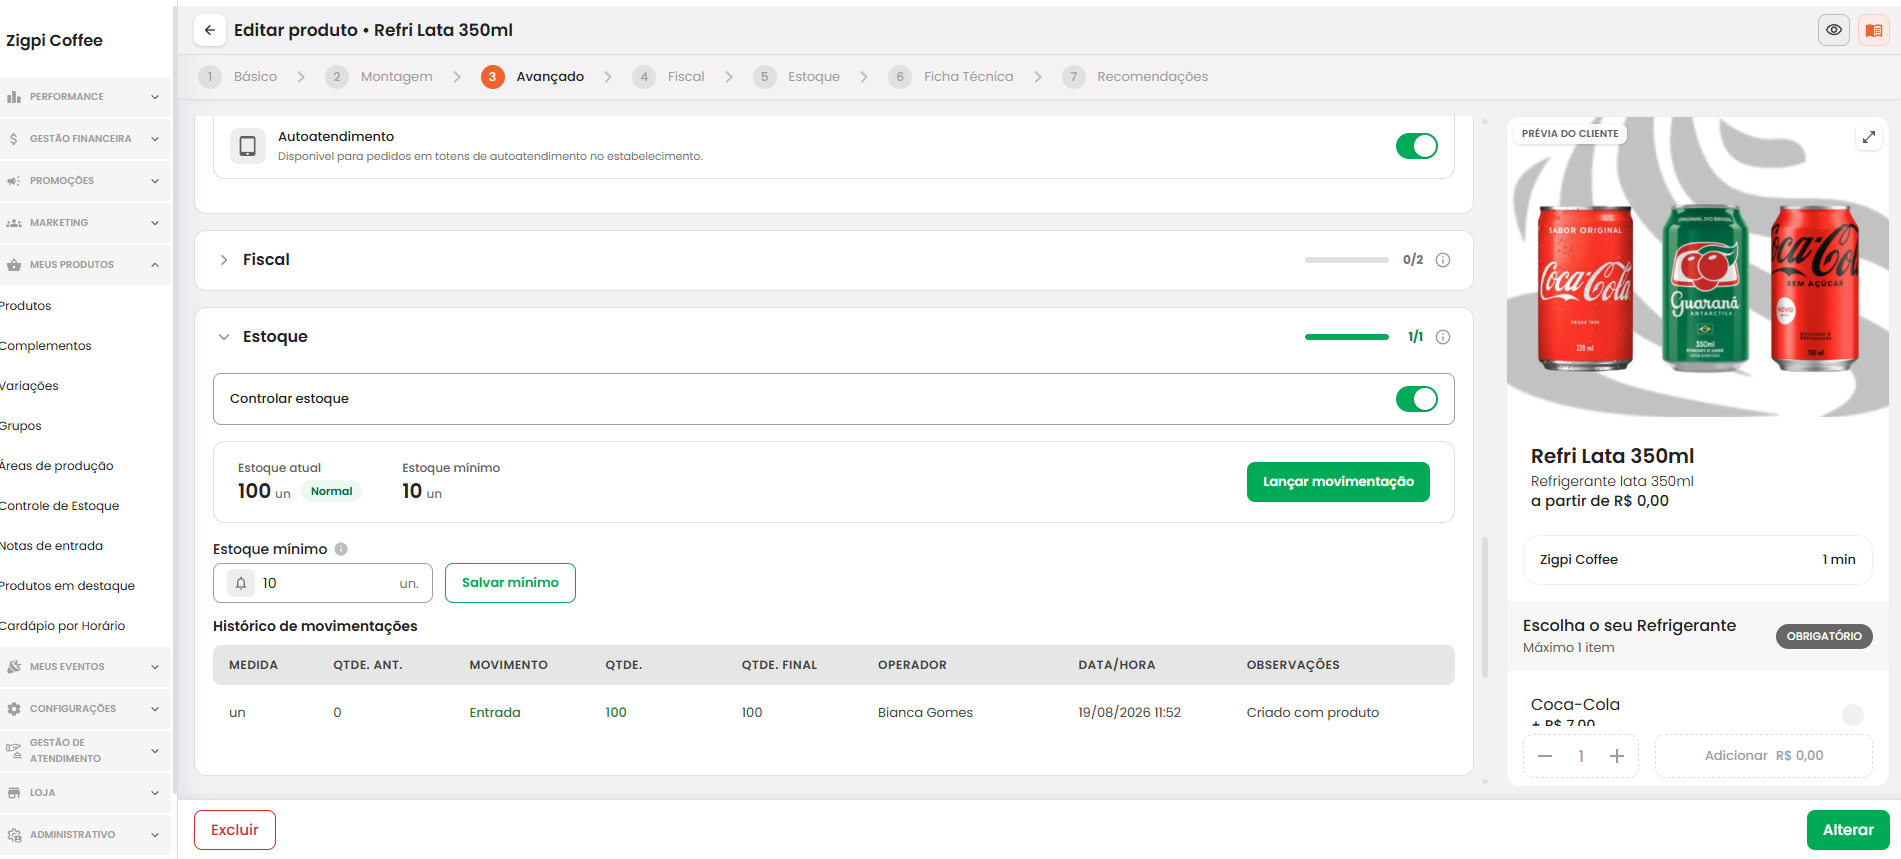Click the Meus Produtos basket icon

(x=14, y=265)
